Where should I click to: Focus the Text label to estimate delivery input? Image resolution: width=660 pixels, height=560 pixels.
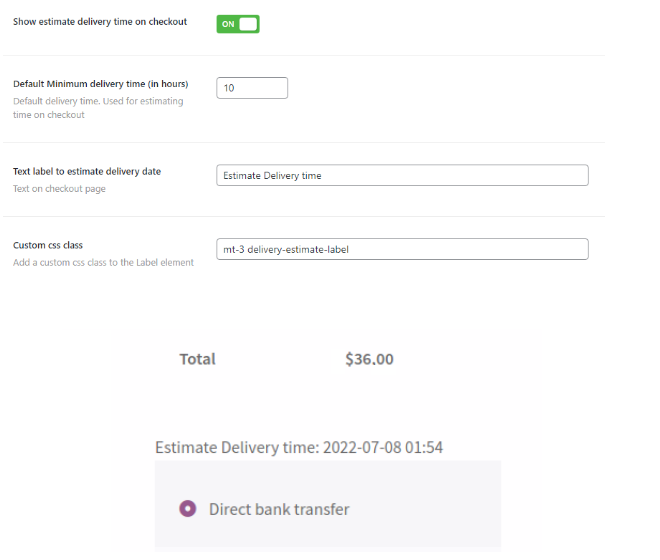pos(402,175)
